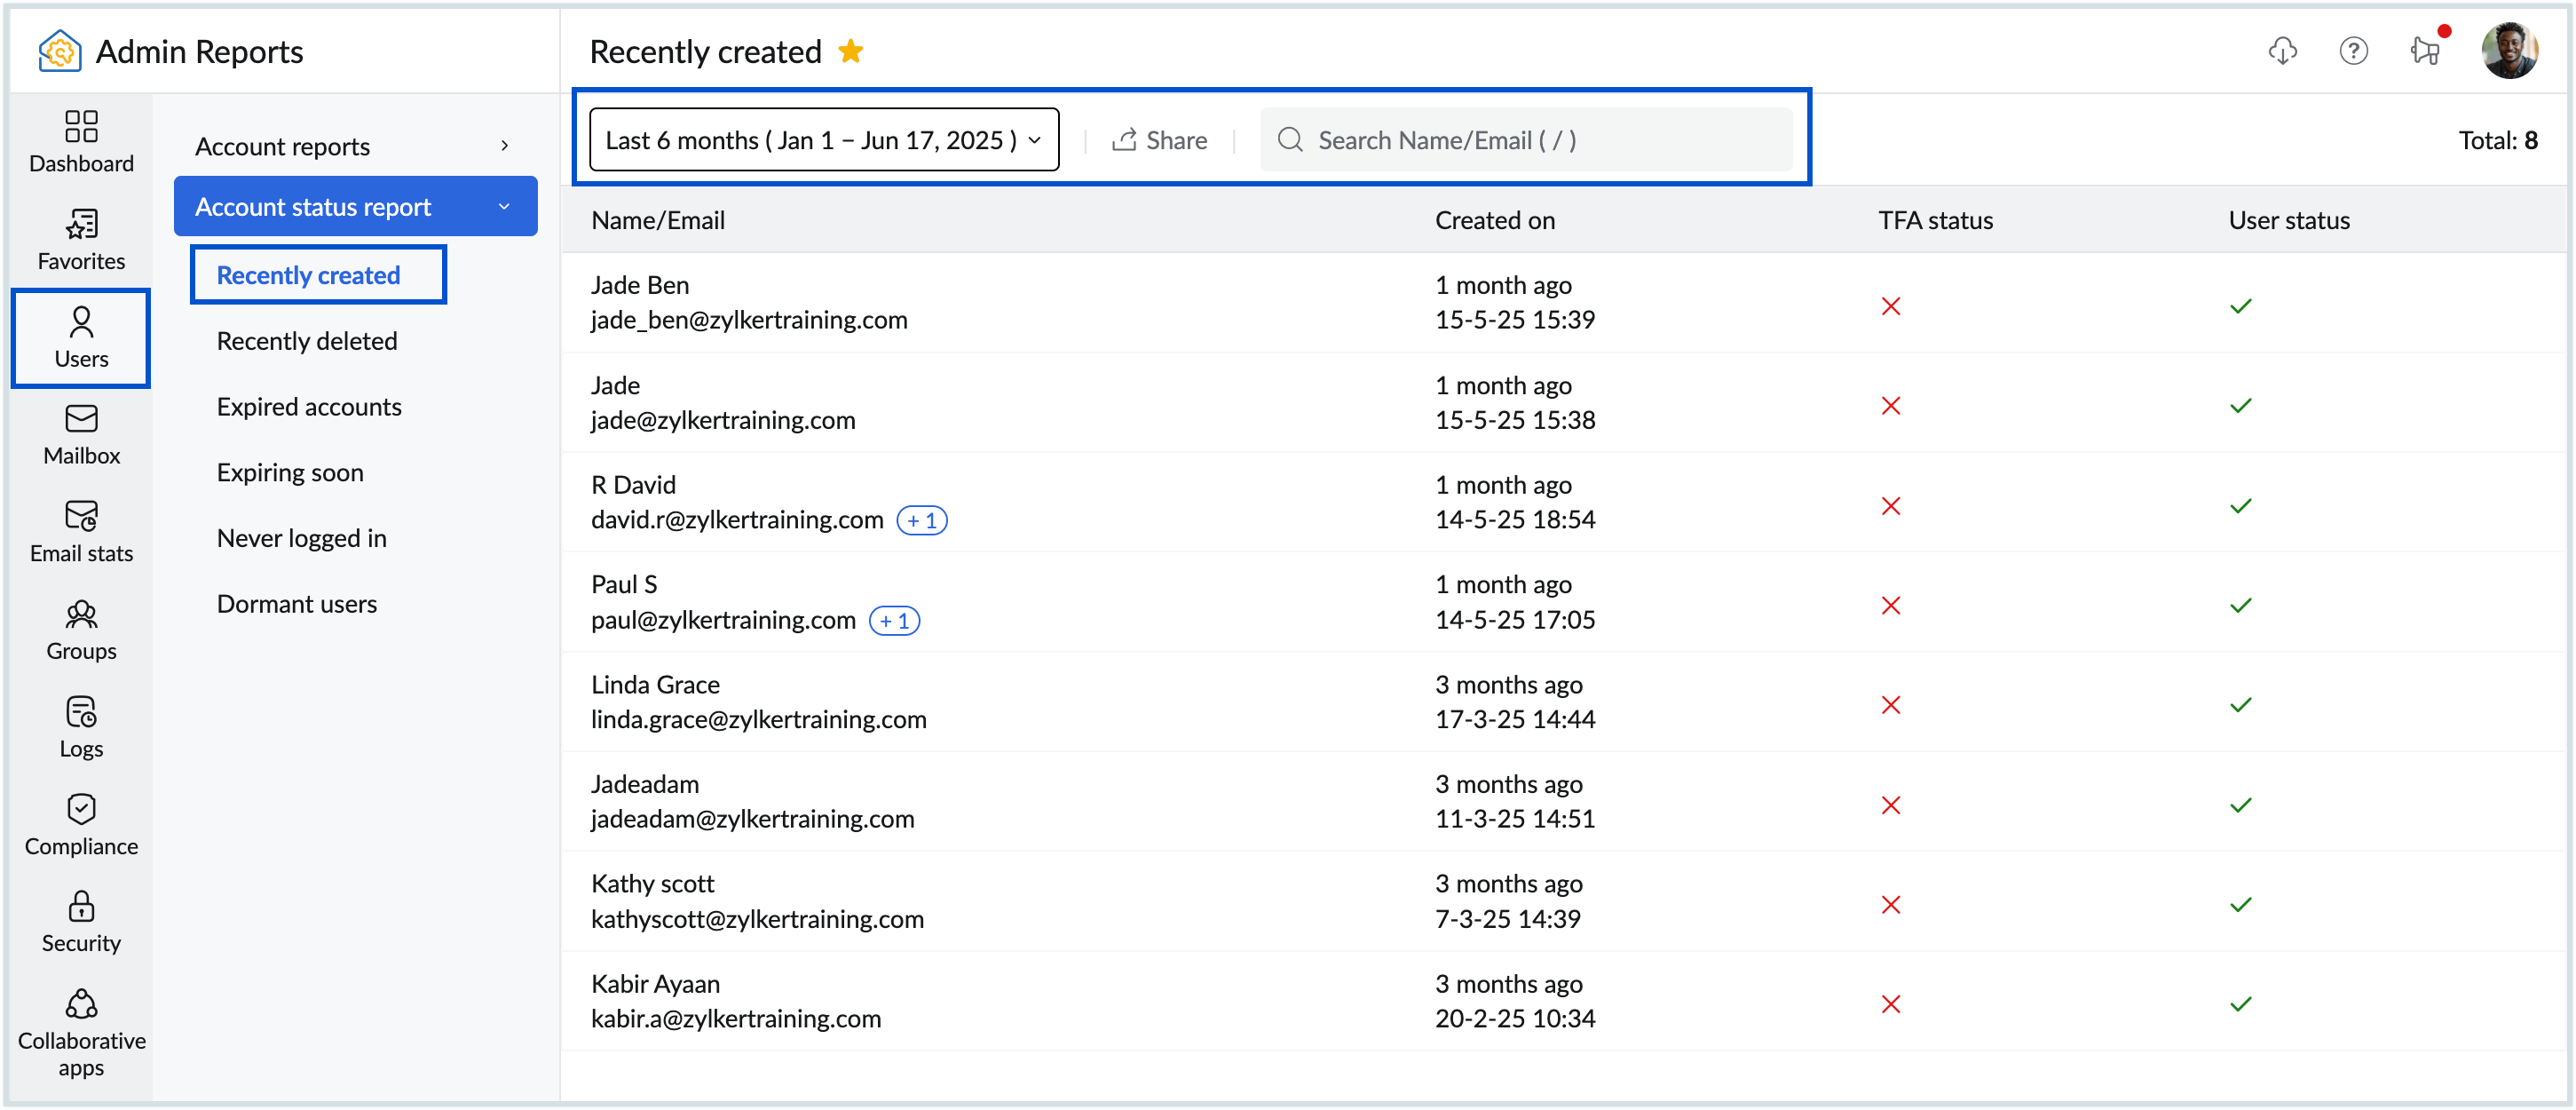
Task: Select Recently deleted report
Action: click(x=307, y=341)
